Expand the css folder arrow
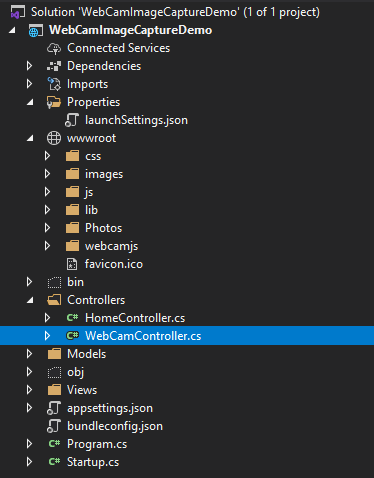This screenshot has height=478, width=374. [x=47, y=156]
